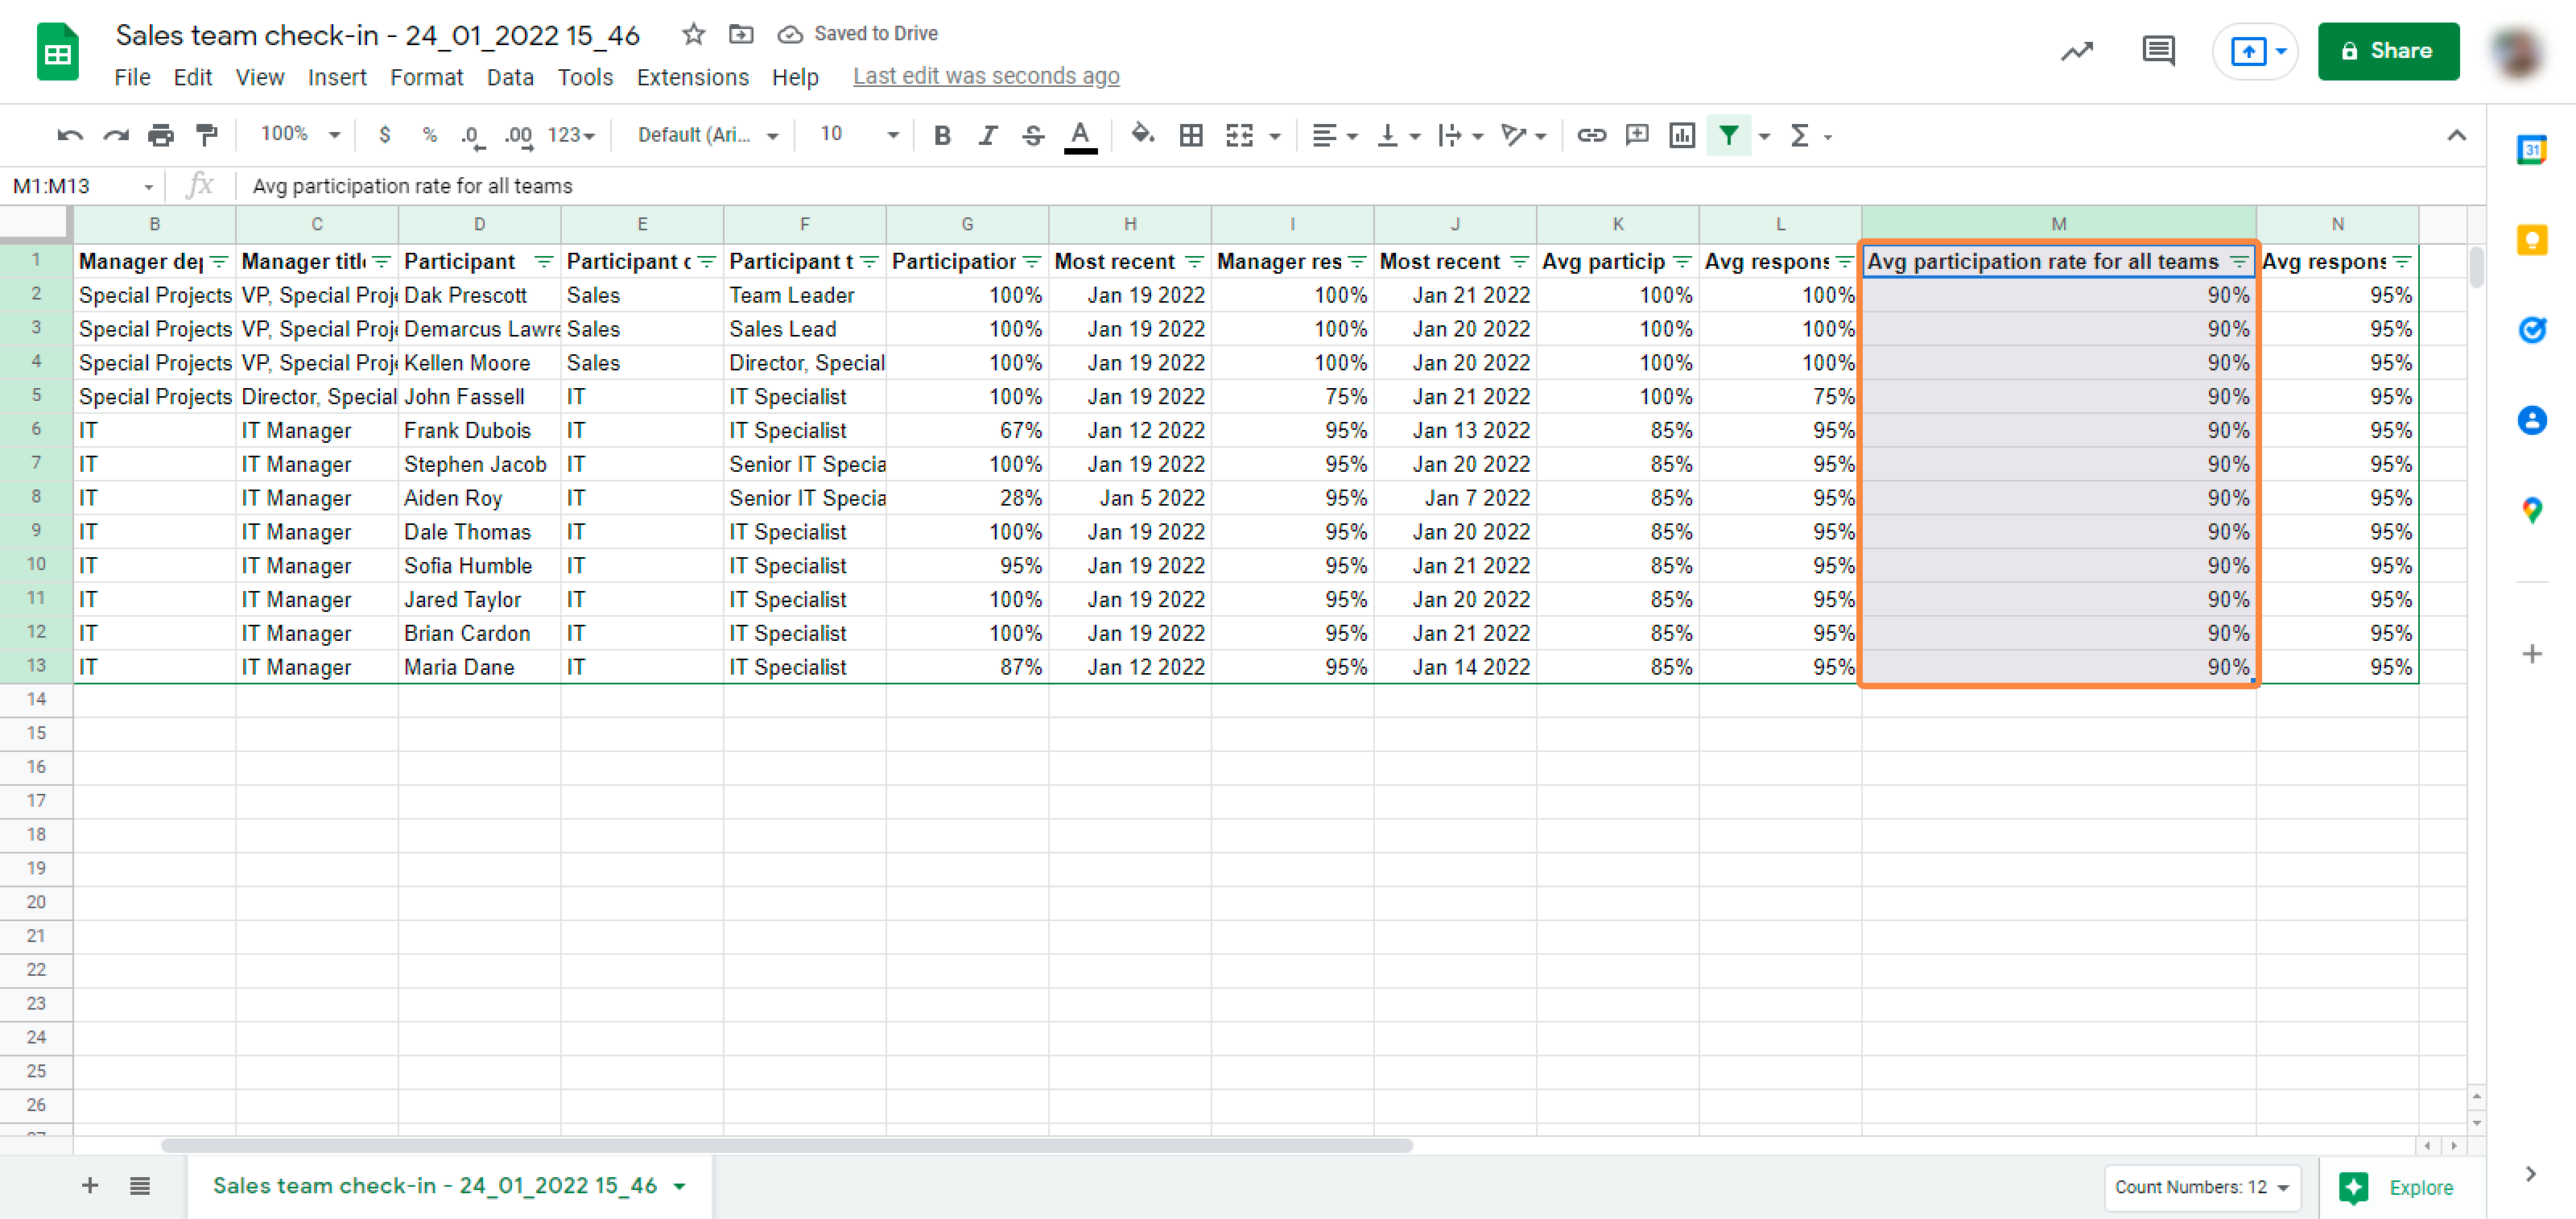Viewport: 2576px width, 1219px height.
Task: Open text wrapping dropdown
Action: tap(1460, 135)
